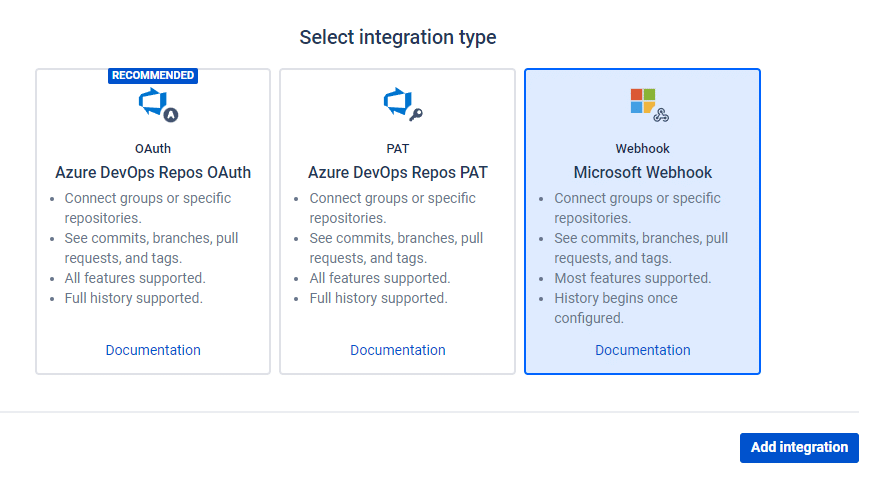The width and height of the screenshot is (885, 484).
Task: Click "History begins once configured" in Webhook card
Action: [615, 308]
